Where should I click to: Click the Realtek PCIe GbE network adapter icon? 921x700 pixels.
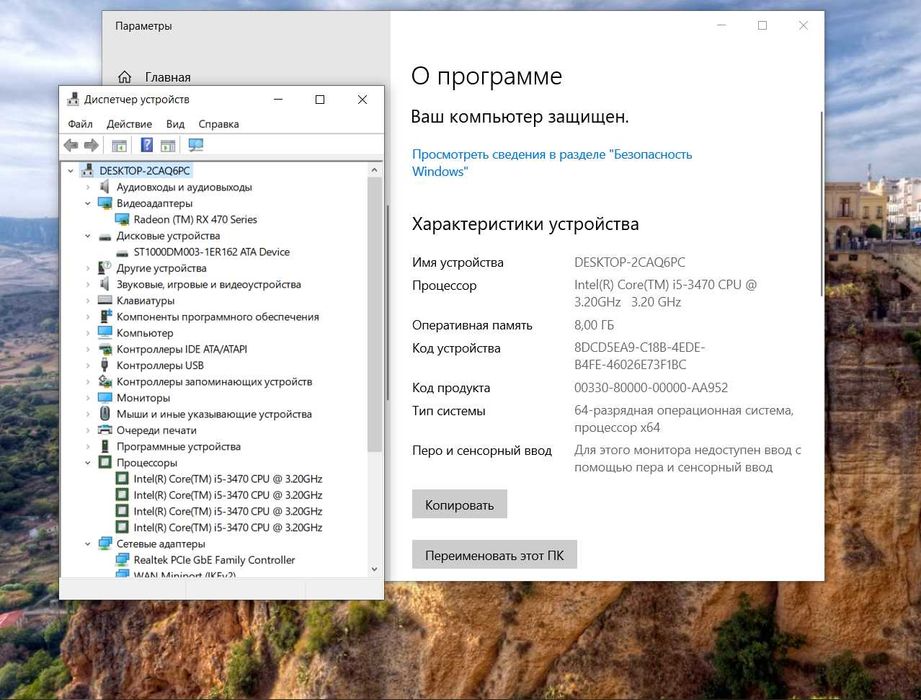(122, 560)
